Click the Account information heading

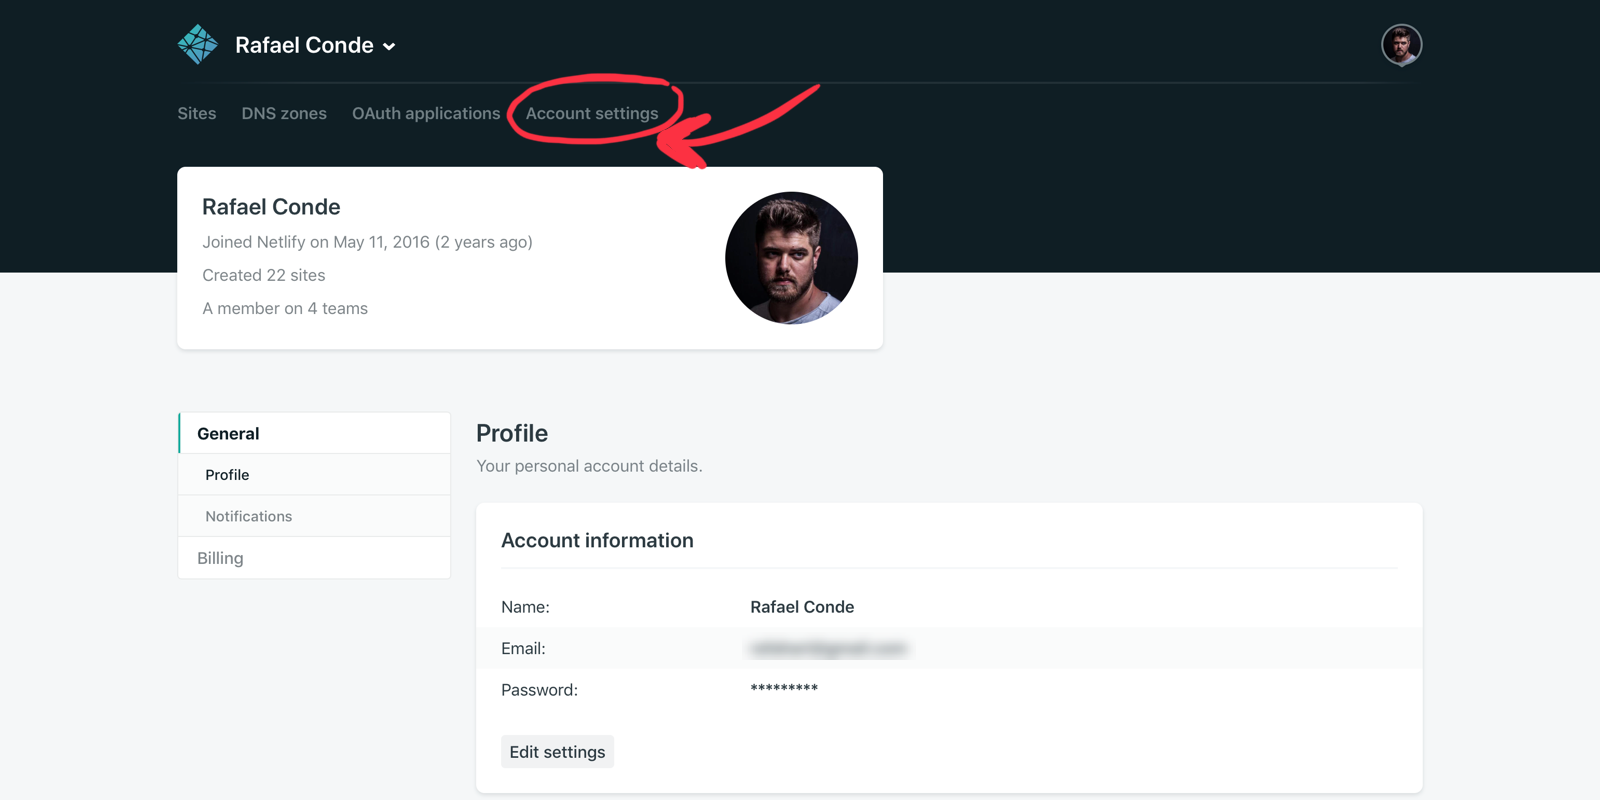[x=597, y=541]
